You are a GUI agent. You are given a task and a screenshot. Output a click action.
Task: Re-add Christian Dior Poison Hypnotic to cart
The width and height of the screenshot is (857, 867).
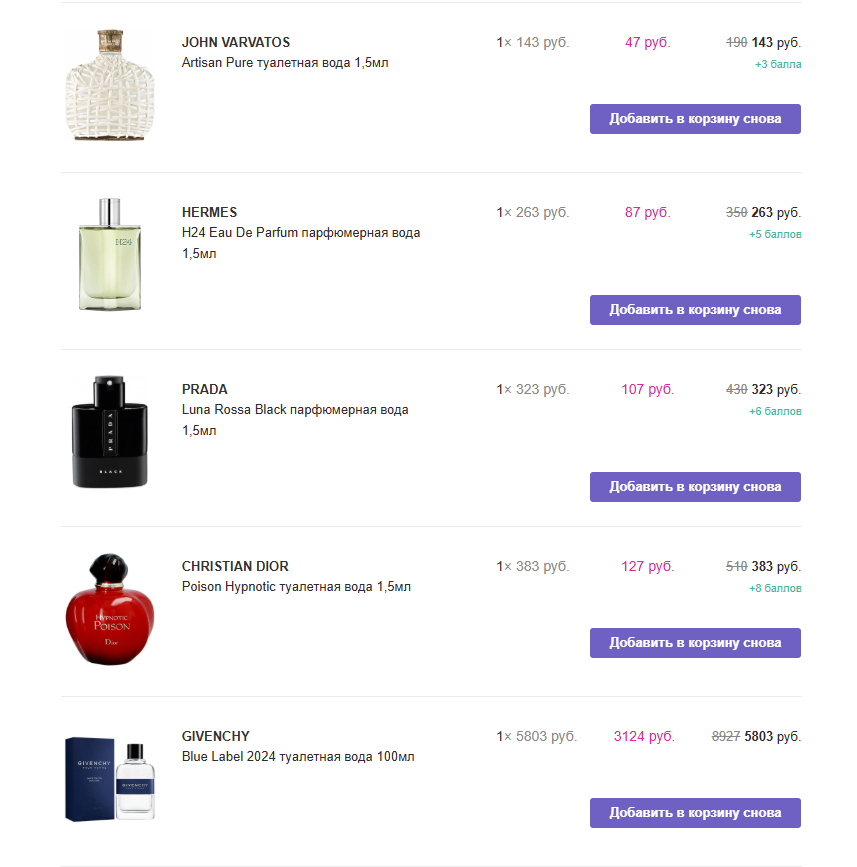(695, 643)
